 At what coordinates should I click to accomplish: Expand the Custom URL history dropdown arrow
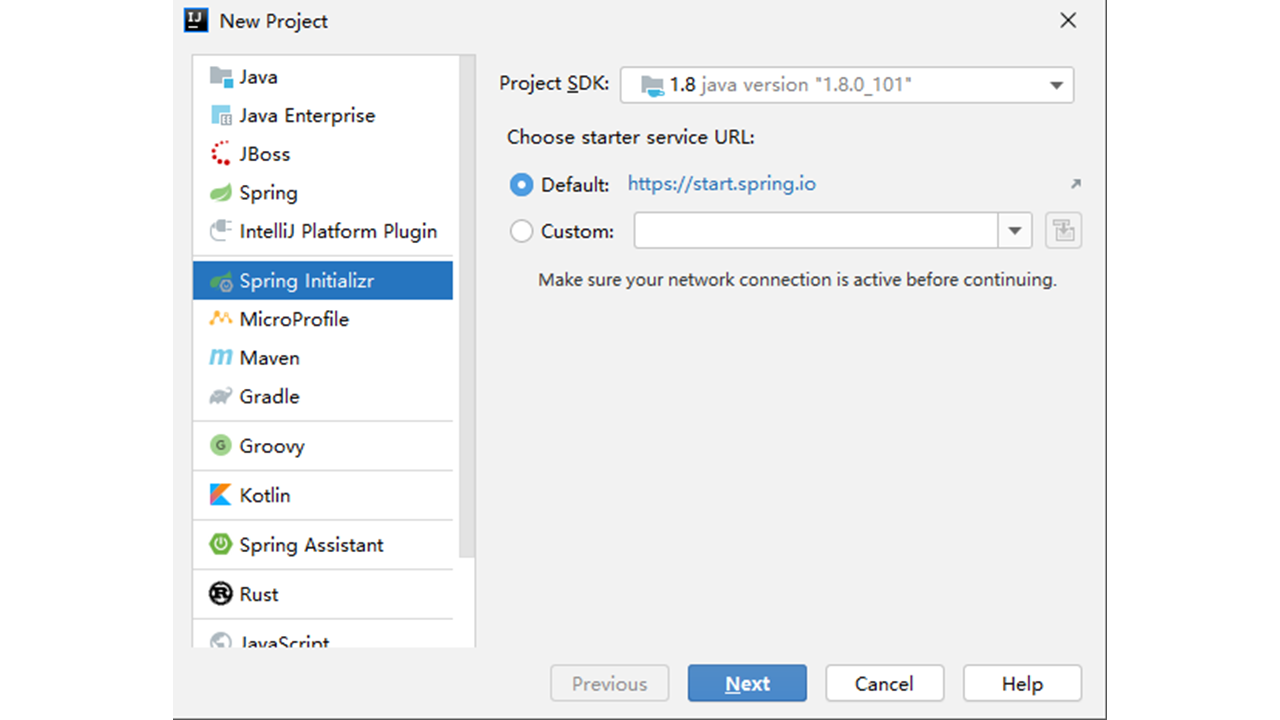[1015, 231]
